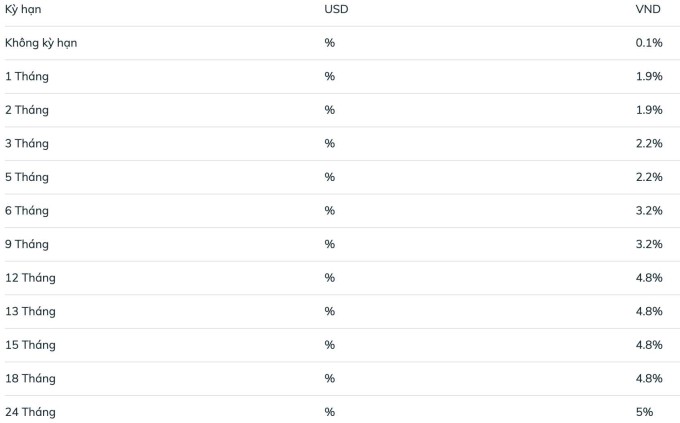The height and width of the screenshot is (423, 680).
Task: Select the "1 Tháng" term label
Action: pos(27,76)
